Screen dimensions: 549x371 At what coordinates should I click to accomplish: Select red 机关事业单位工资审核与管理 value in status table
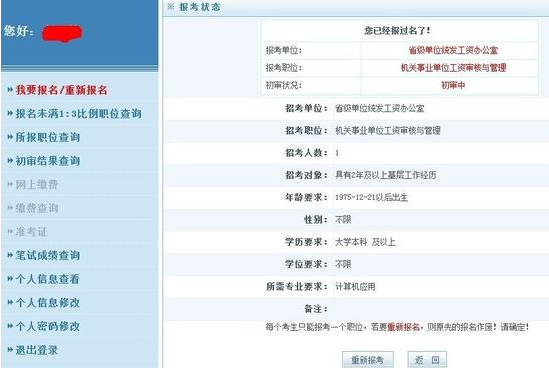(453, 68)
